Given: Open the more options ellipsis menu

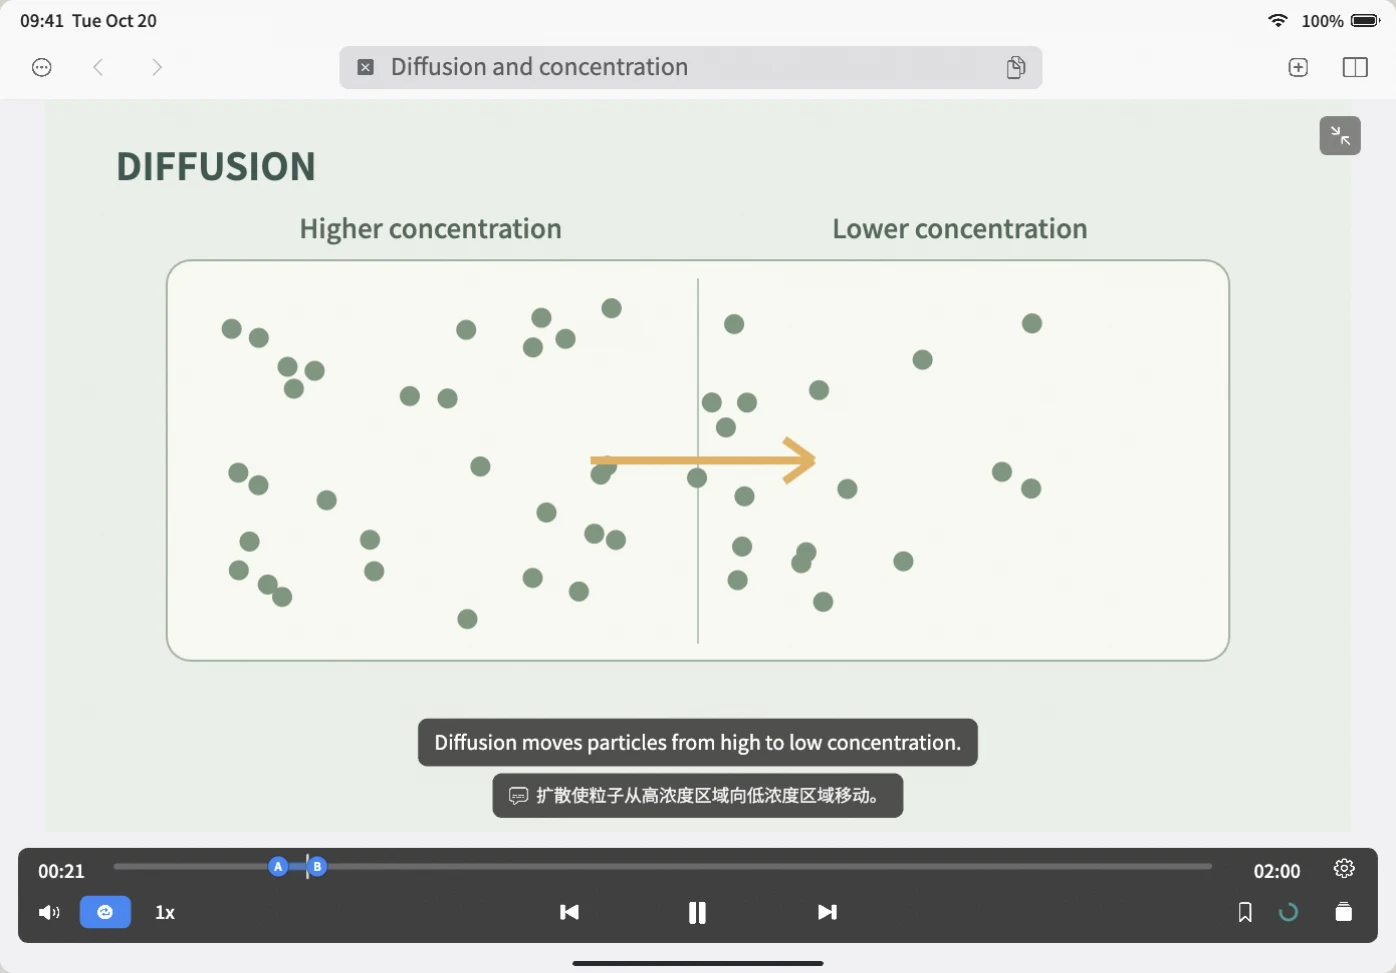Looking at the screenshot, I should pyautogui.click(x=42, y=68).
